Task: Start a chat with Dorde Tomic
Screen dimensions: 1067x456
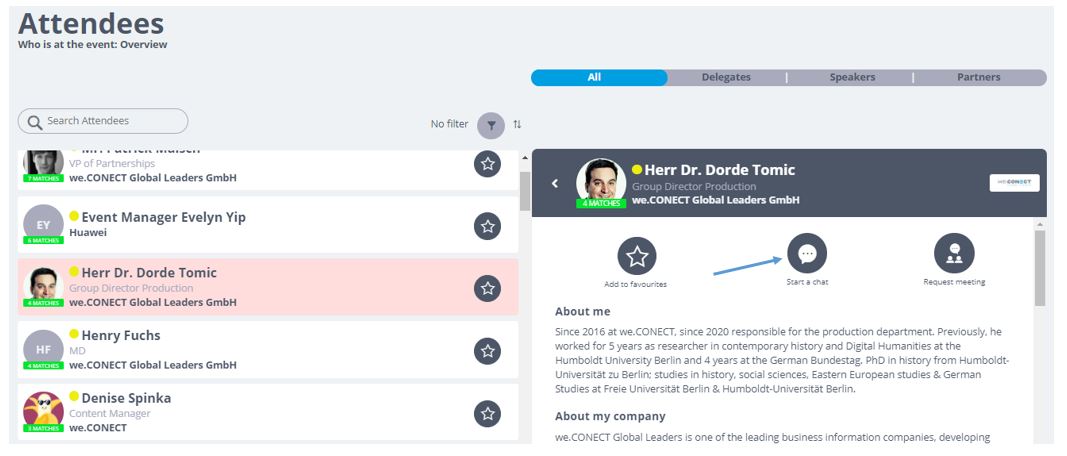Action: (807, 253)
